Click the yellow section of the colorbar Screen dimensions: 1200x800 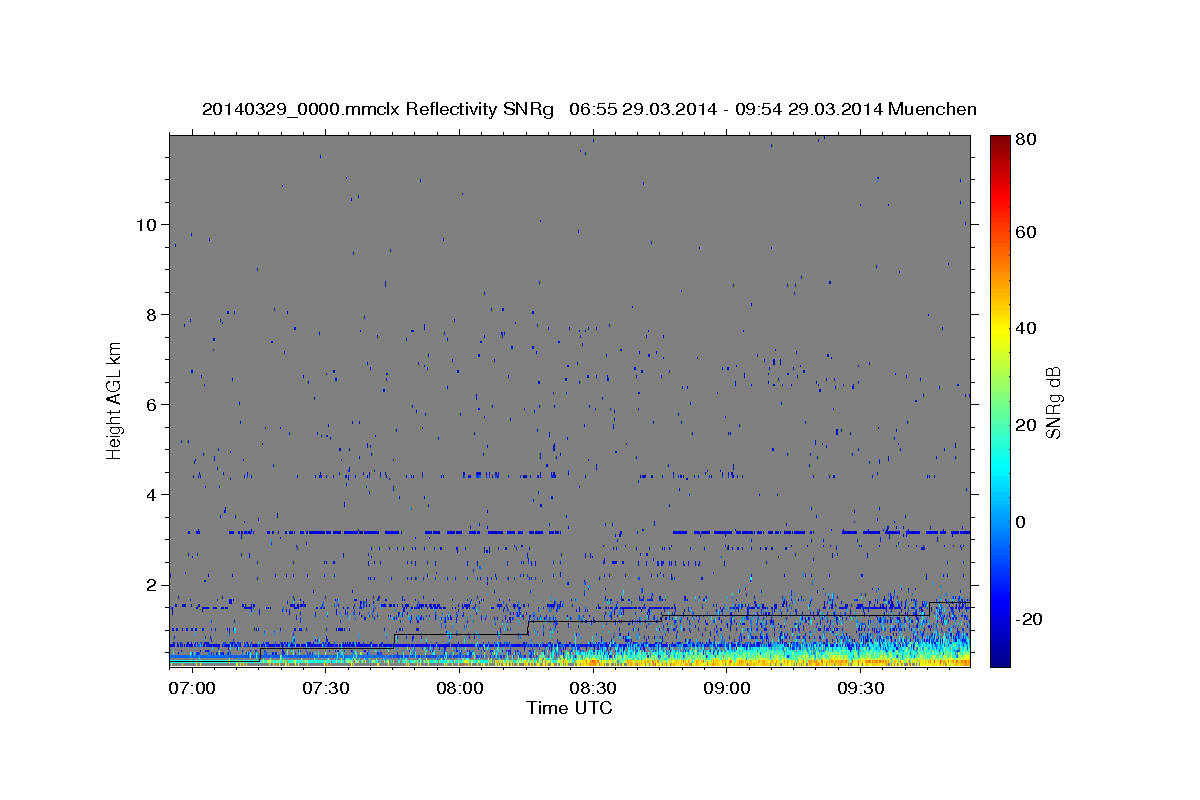(999, 328)
